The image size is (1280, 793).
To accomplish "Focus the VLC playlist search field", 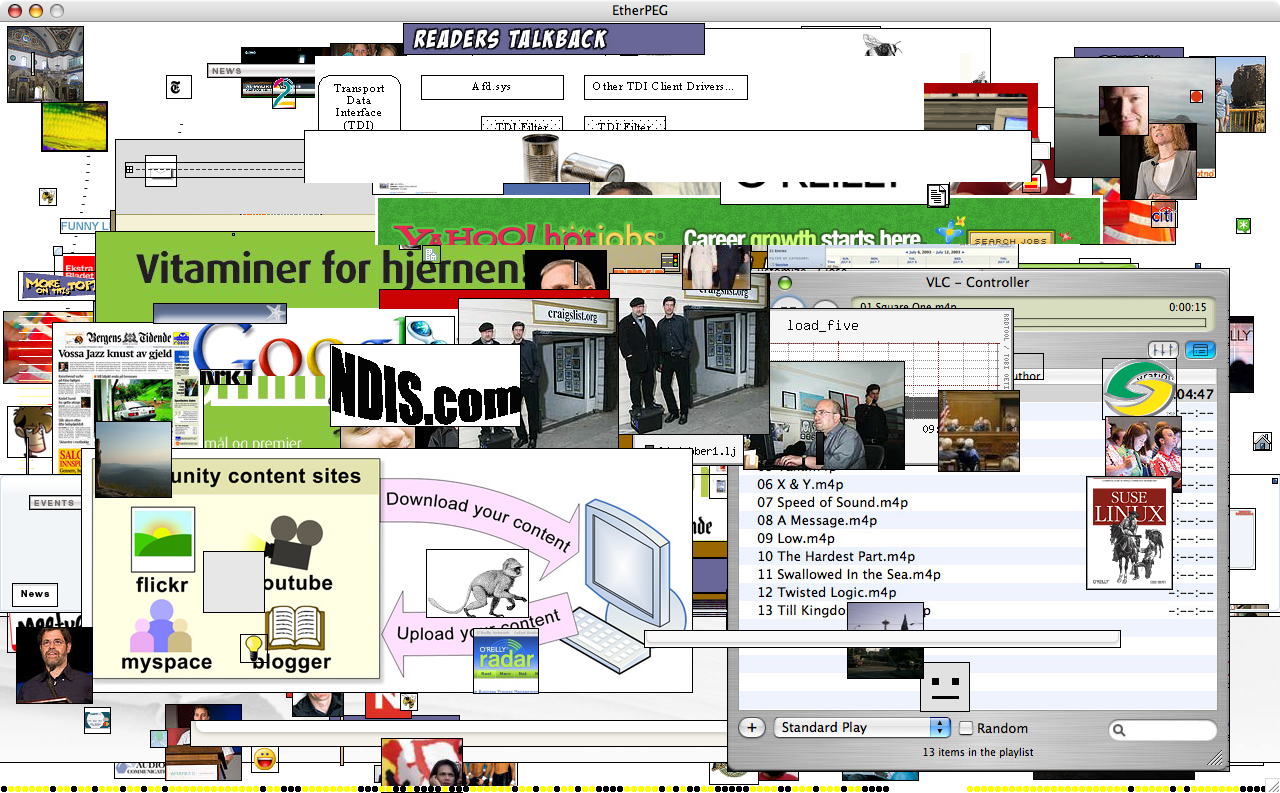I will click(x=1163, y=731).
